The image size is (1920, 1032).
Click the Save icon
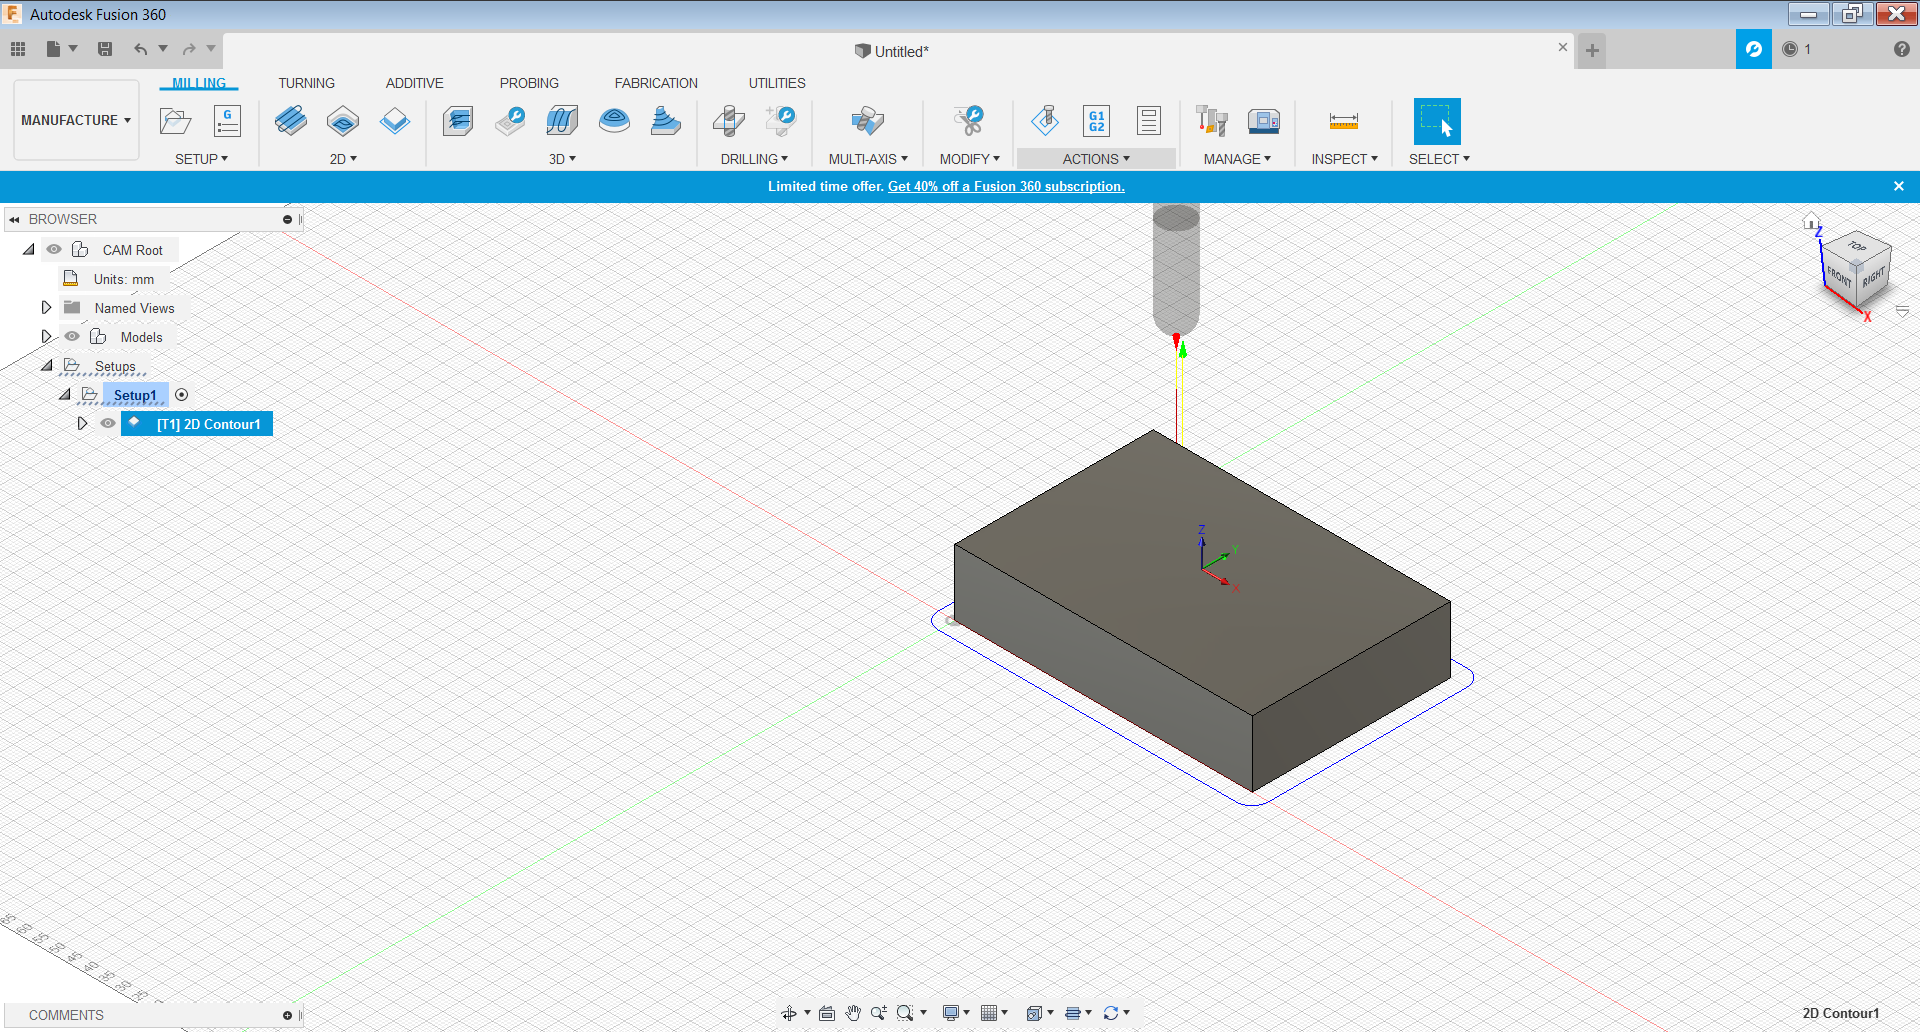point(105,49)
